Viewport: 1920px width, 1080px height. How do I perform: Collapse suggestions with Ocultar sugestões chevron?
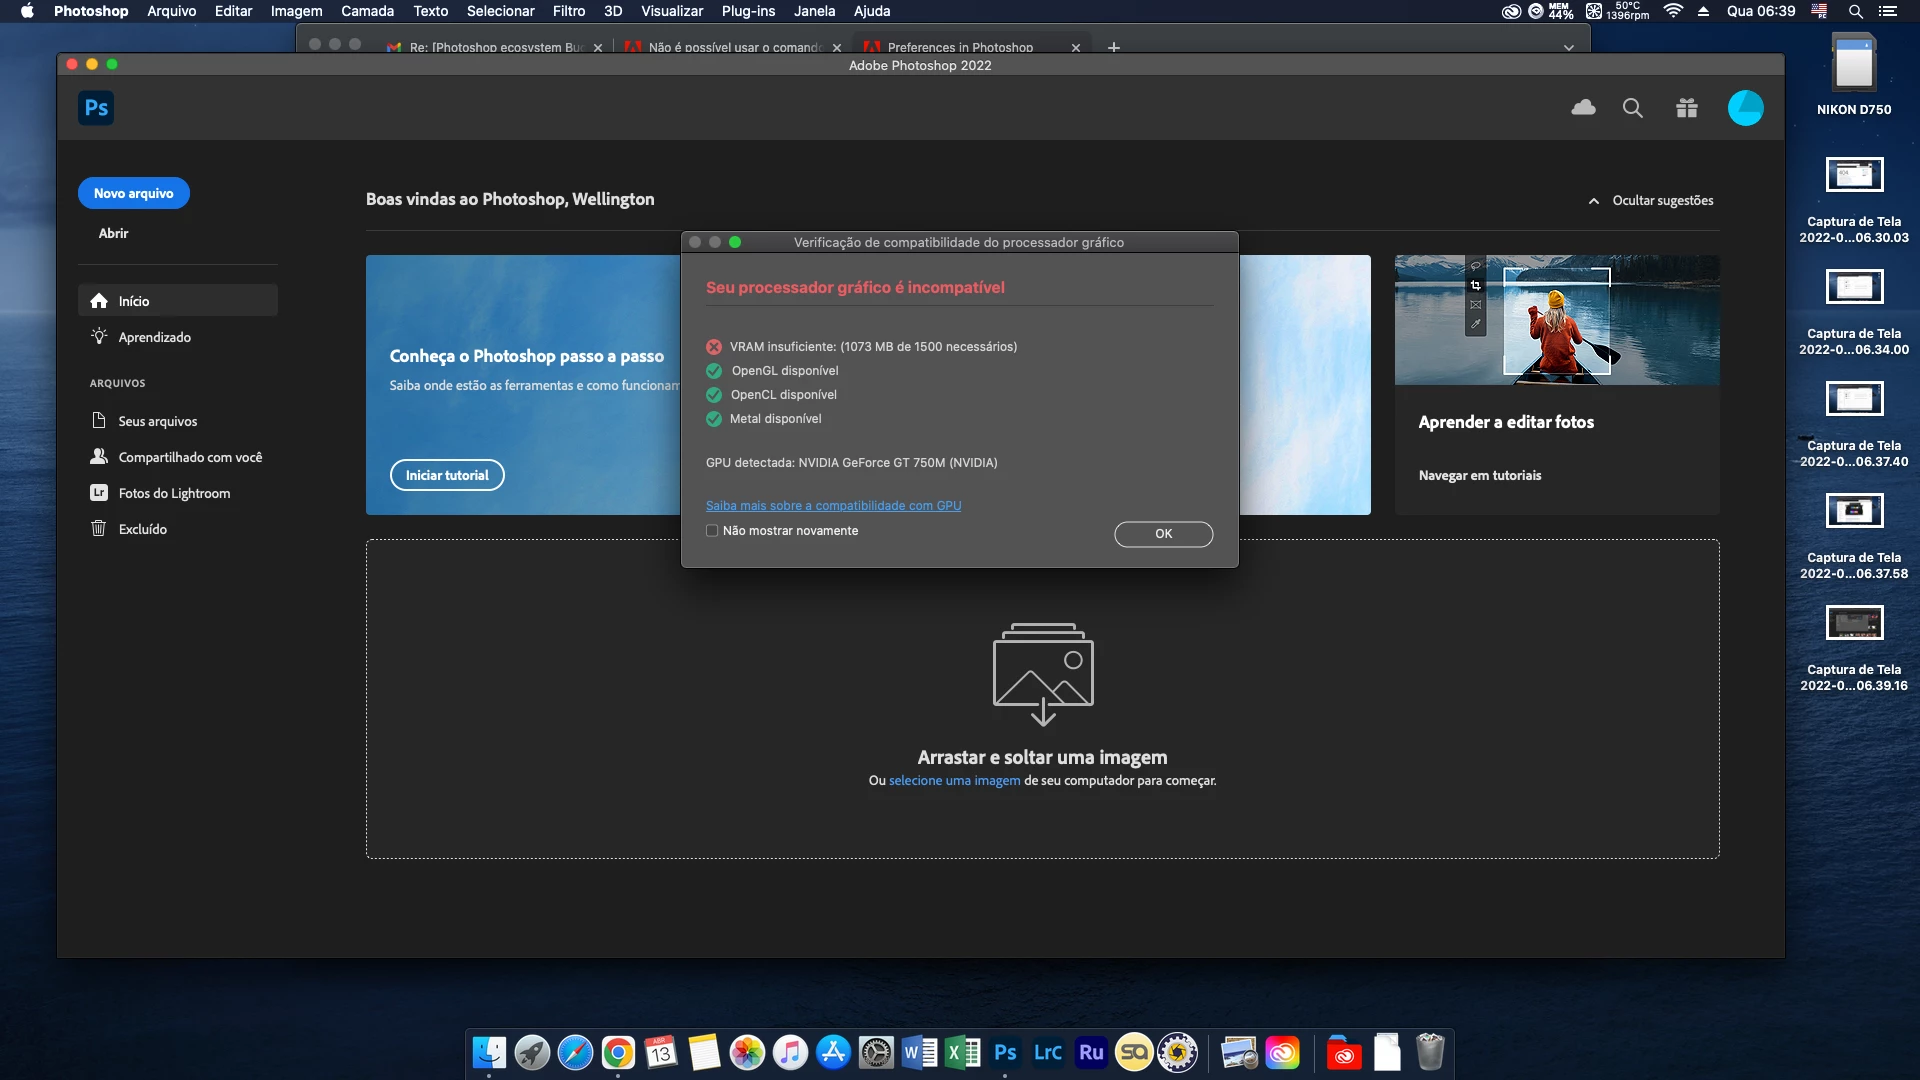tap(1594, 201)
